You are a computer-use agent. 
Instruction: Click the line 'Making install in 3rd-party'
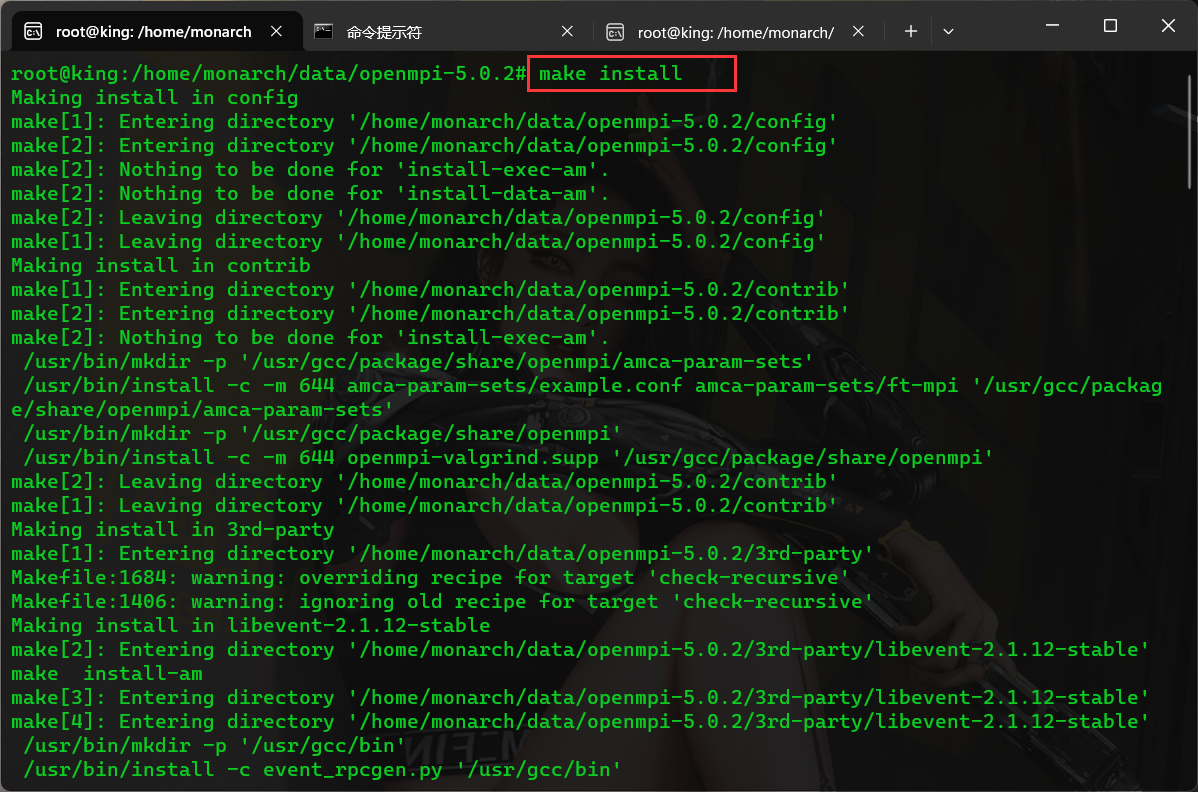[x=173, y=529]
